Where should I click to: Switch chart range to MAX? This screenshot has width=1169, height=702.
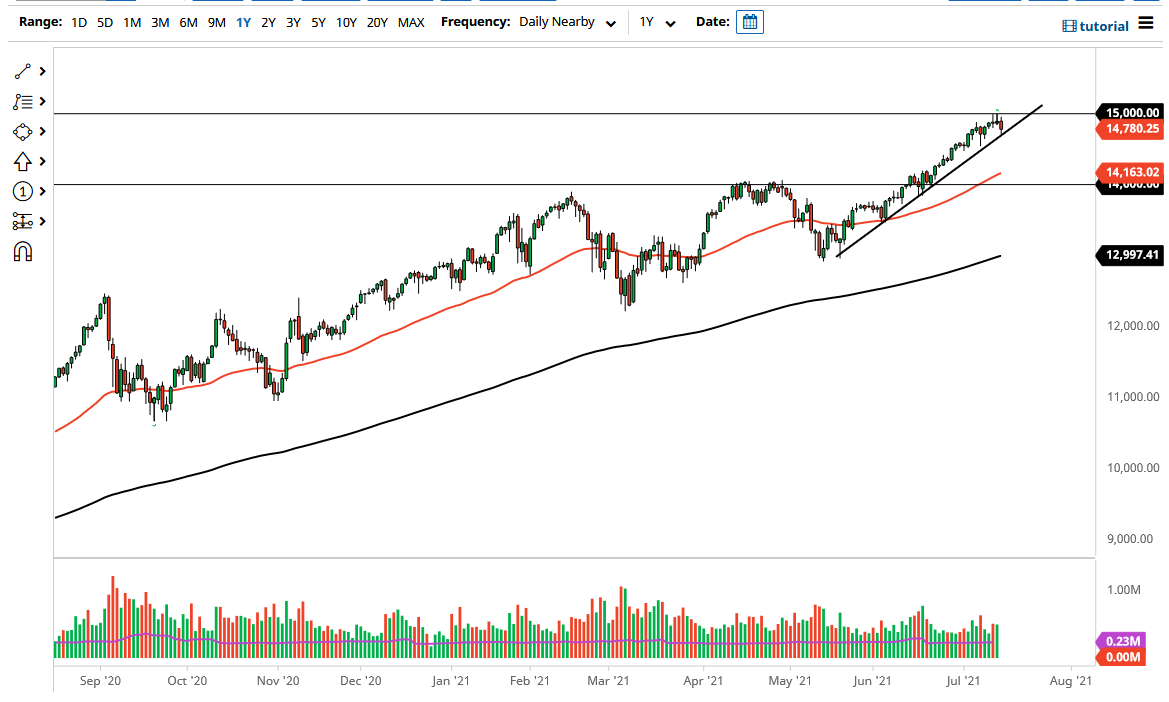click(x=411, y=21)
